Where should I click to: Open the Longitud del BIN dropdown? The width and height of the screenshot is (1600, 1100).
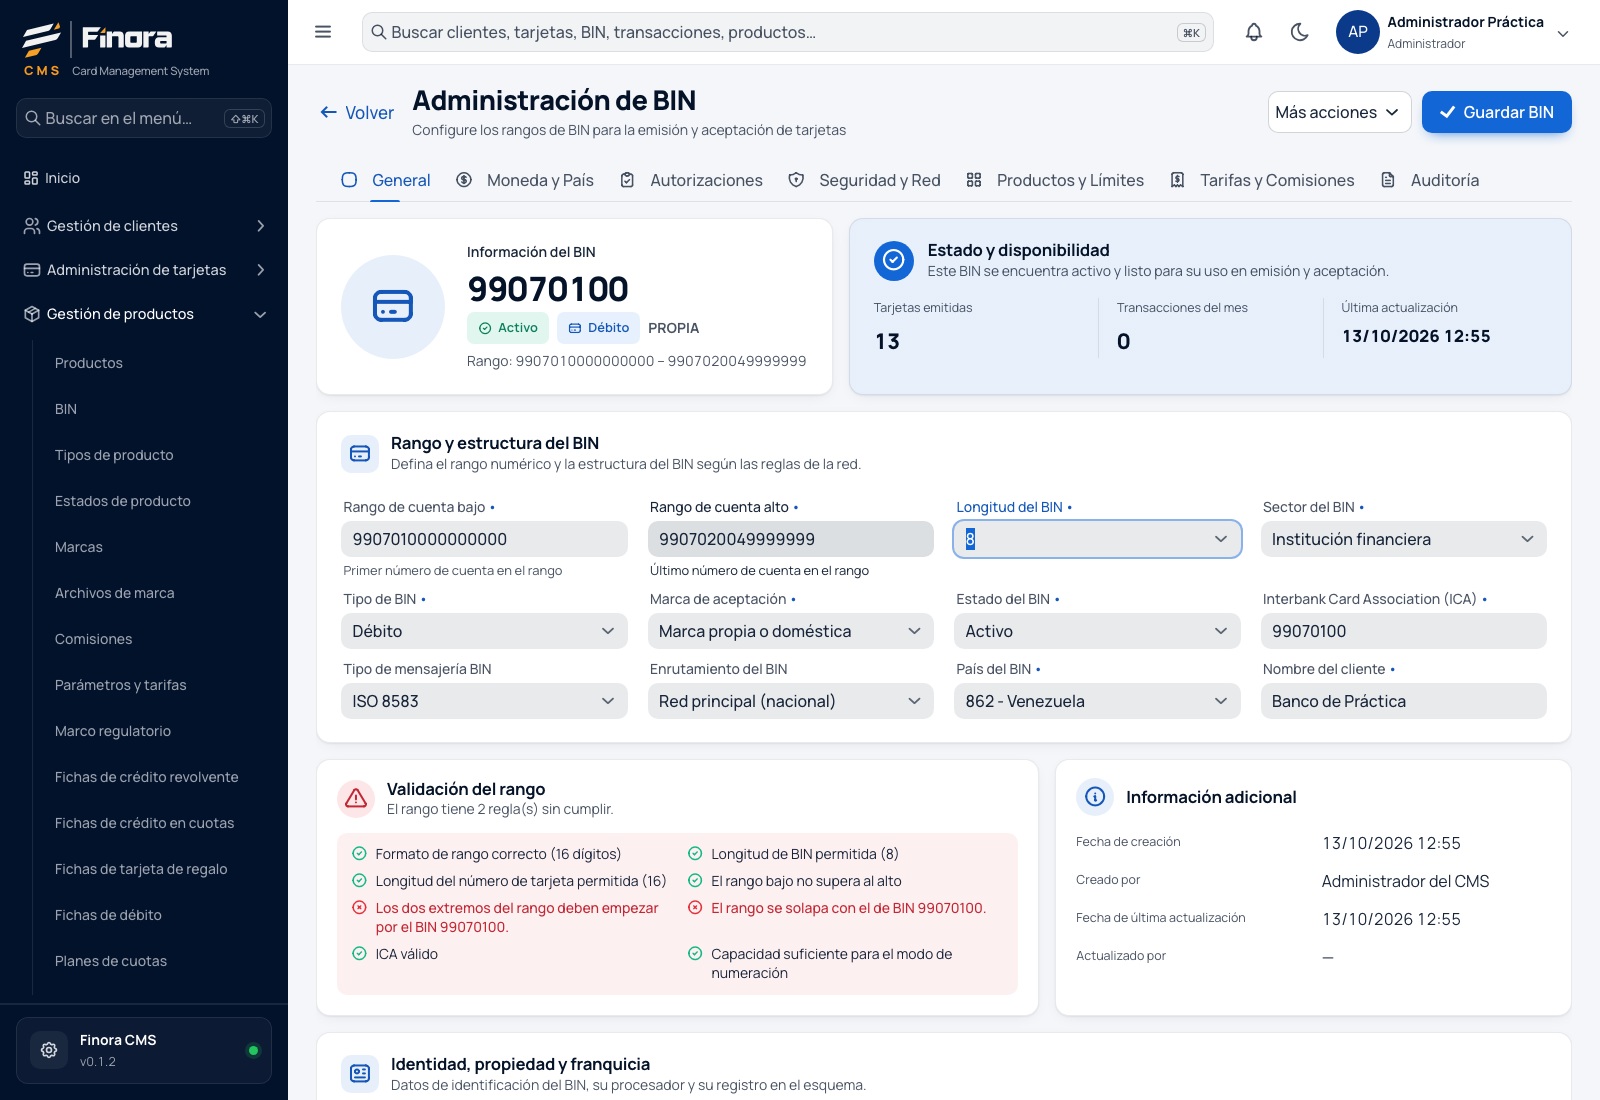(x=1097, y=539)
